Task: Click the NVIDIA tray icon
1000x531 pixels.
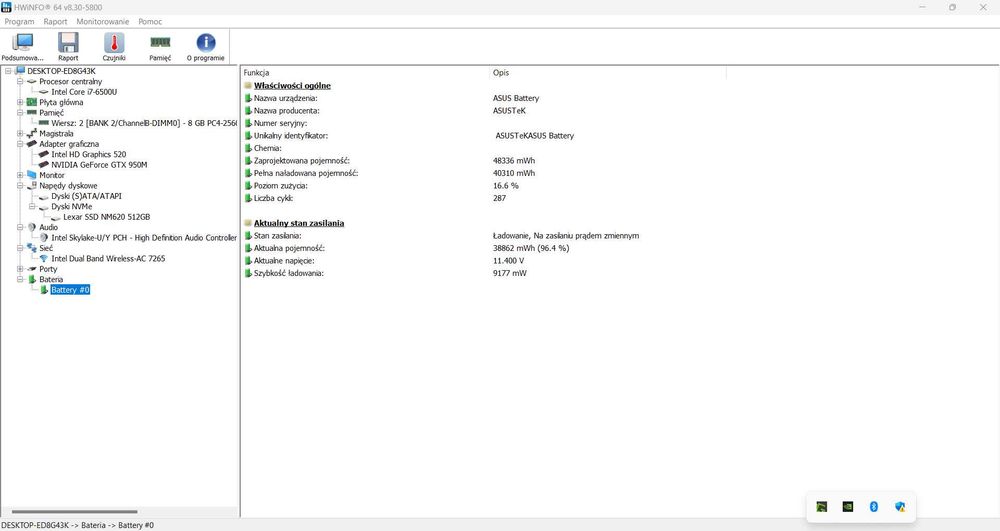Action: tap(848, 507)
